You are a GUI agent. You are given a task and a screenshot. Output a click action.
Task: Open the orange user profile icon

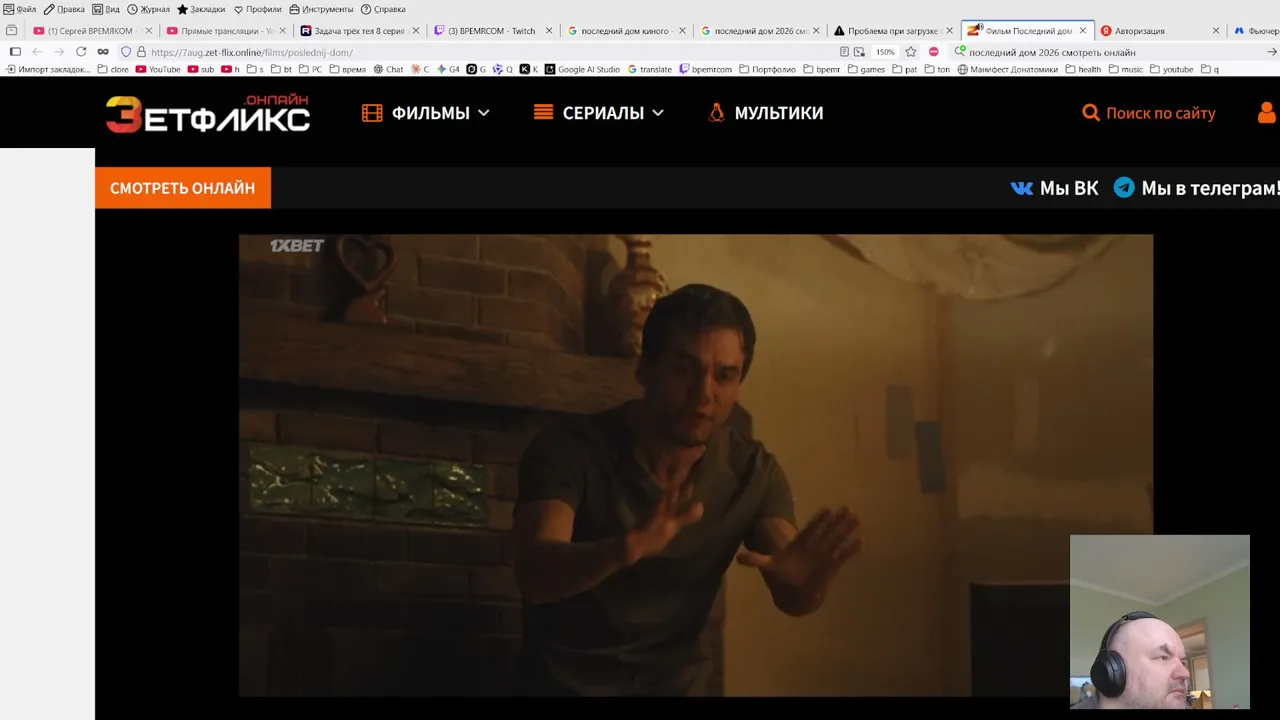(x=1267, y=113)
